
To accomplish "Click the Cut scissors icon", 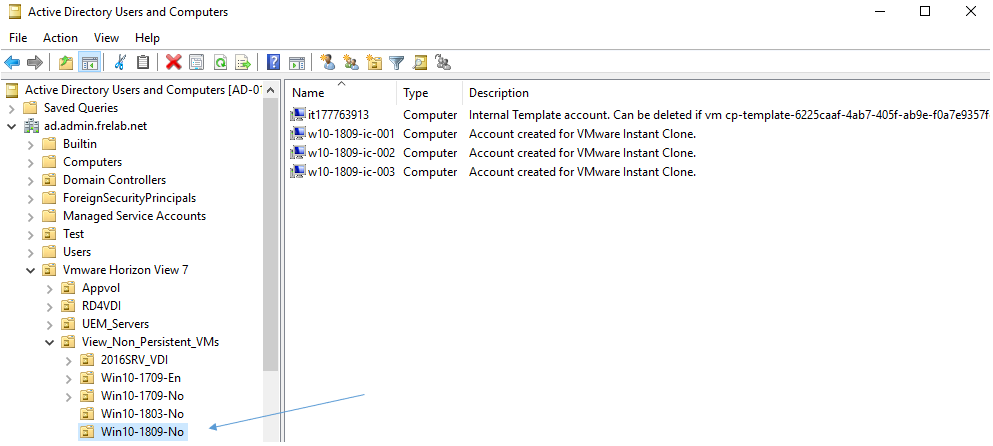I will [120, 62].
